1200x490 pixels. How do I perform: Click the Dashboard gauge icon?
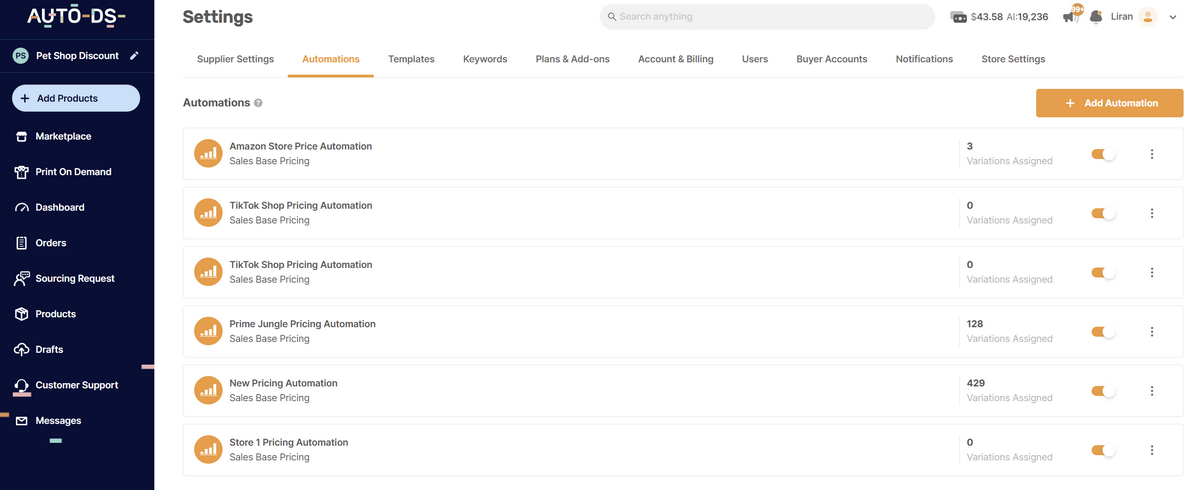click(x=21, y=208)
